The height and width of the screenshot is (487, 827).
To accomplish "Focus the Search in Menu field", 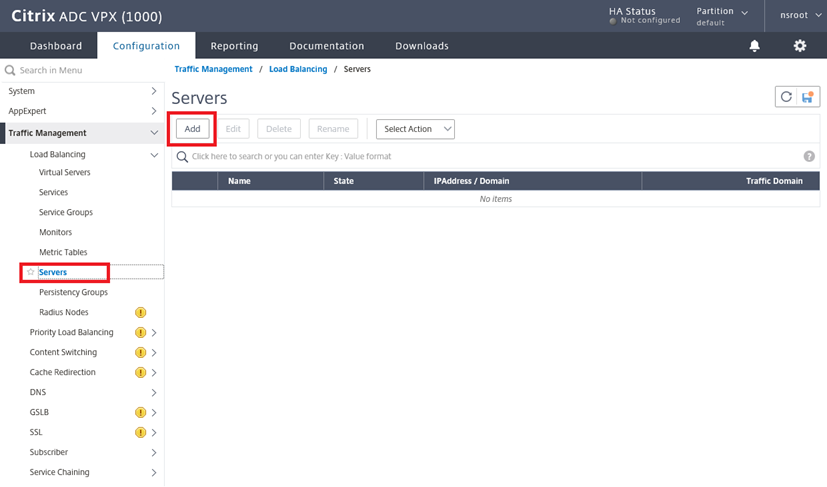I will 82,70.
